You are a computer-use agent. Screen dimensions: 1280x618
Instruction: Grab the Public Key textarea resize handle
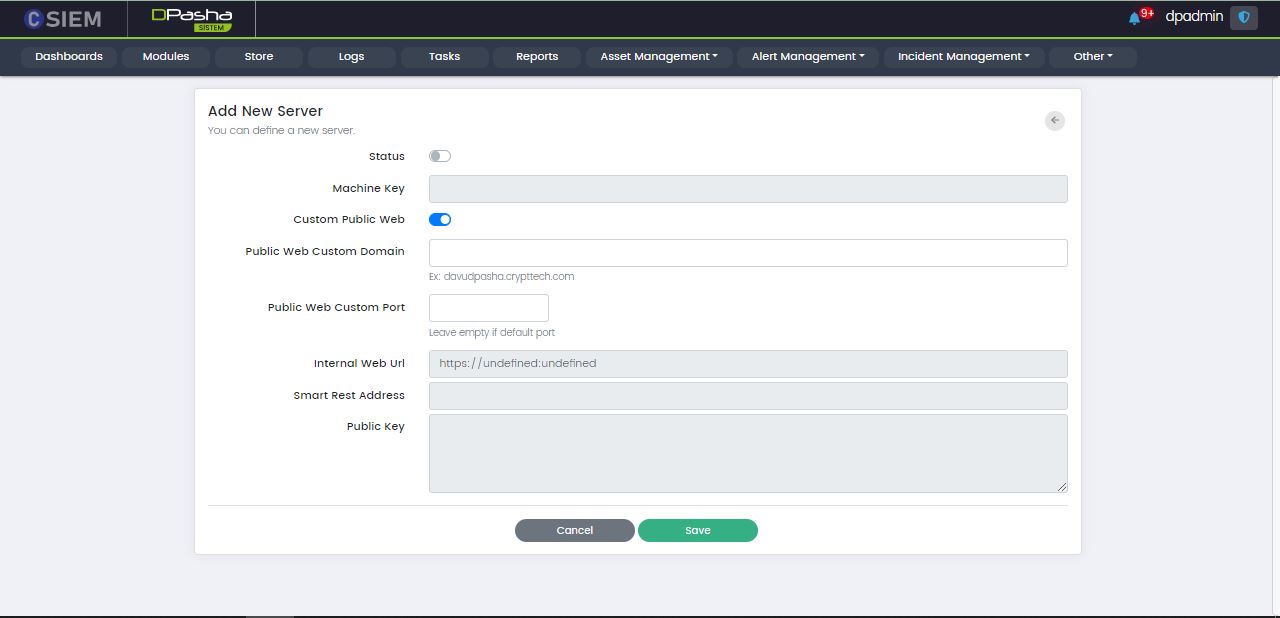pos(1062,487)
